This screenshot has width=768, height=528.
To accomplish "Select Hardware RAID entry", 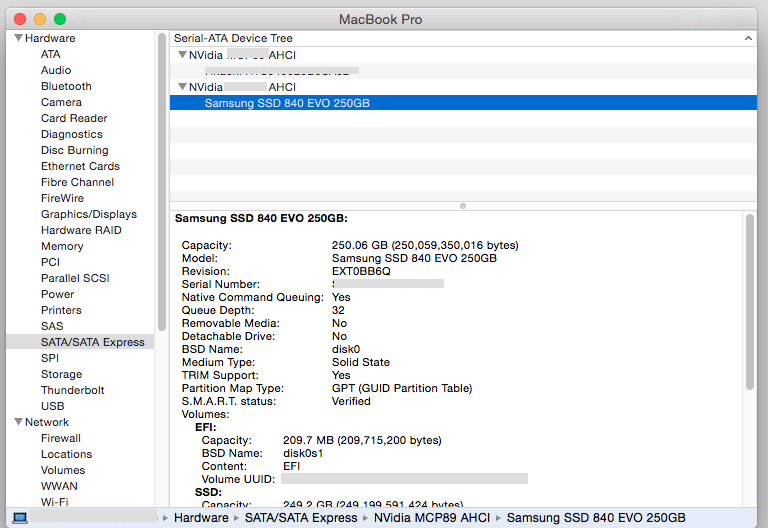I will pos(81,230).
